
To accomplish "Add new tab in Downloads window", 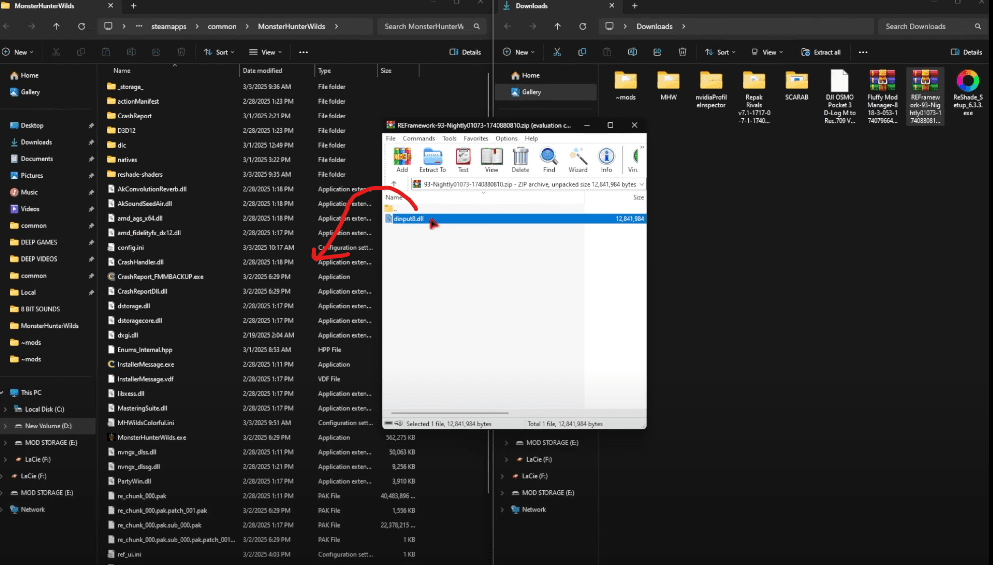I will [635, 6].
